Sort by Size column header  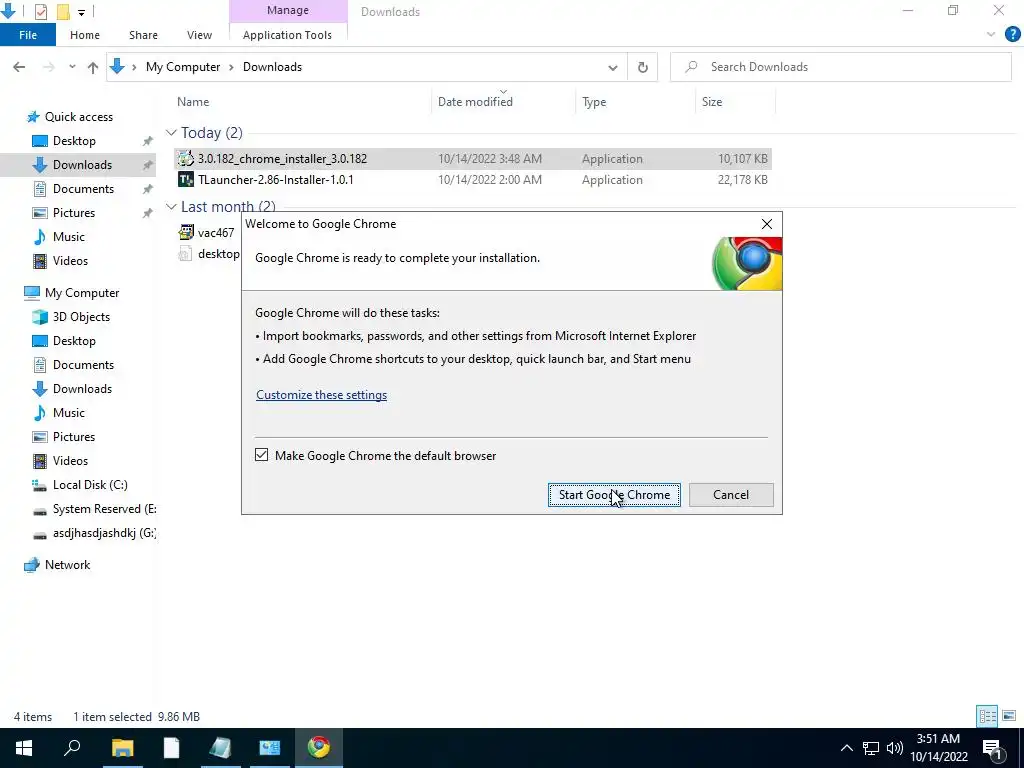(712, 101)
